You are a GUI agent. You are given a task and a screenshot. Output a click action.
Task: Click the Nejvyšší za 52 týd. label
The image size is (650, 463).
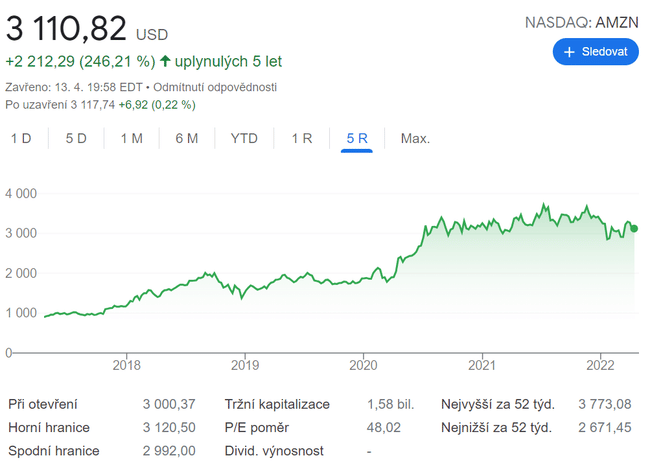pyautogui.click(x=496, y=405)
